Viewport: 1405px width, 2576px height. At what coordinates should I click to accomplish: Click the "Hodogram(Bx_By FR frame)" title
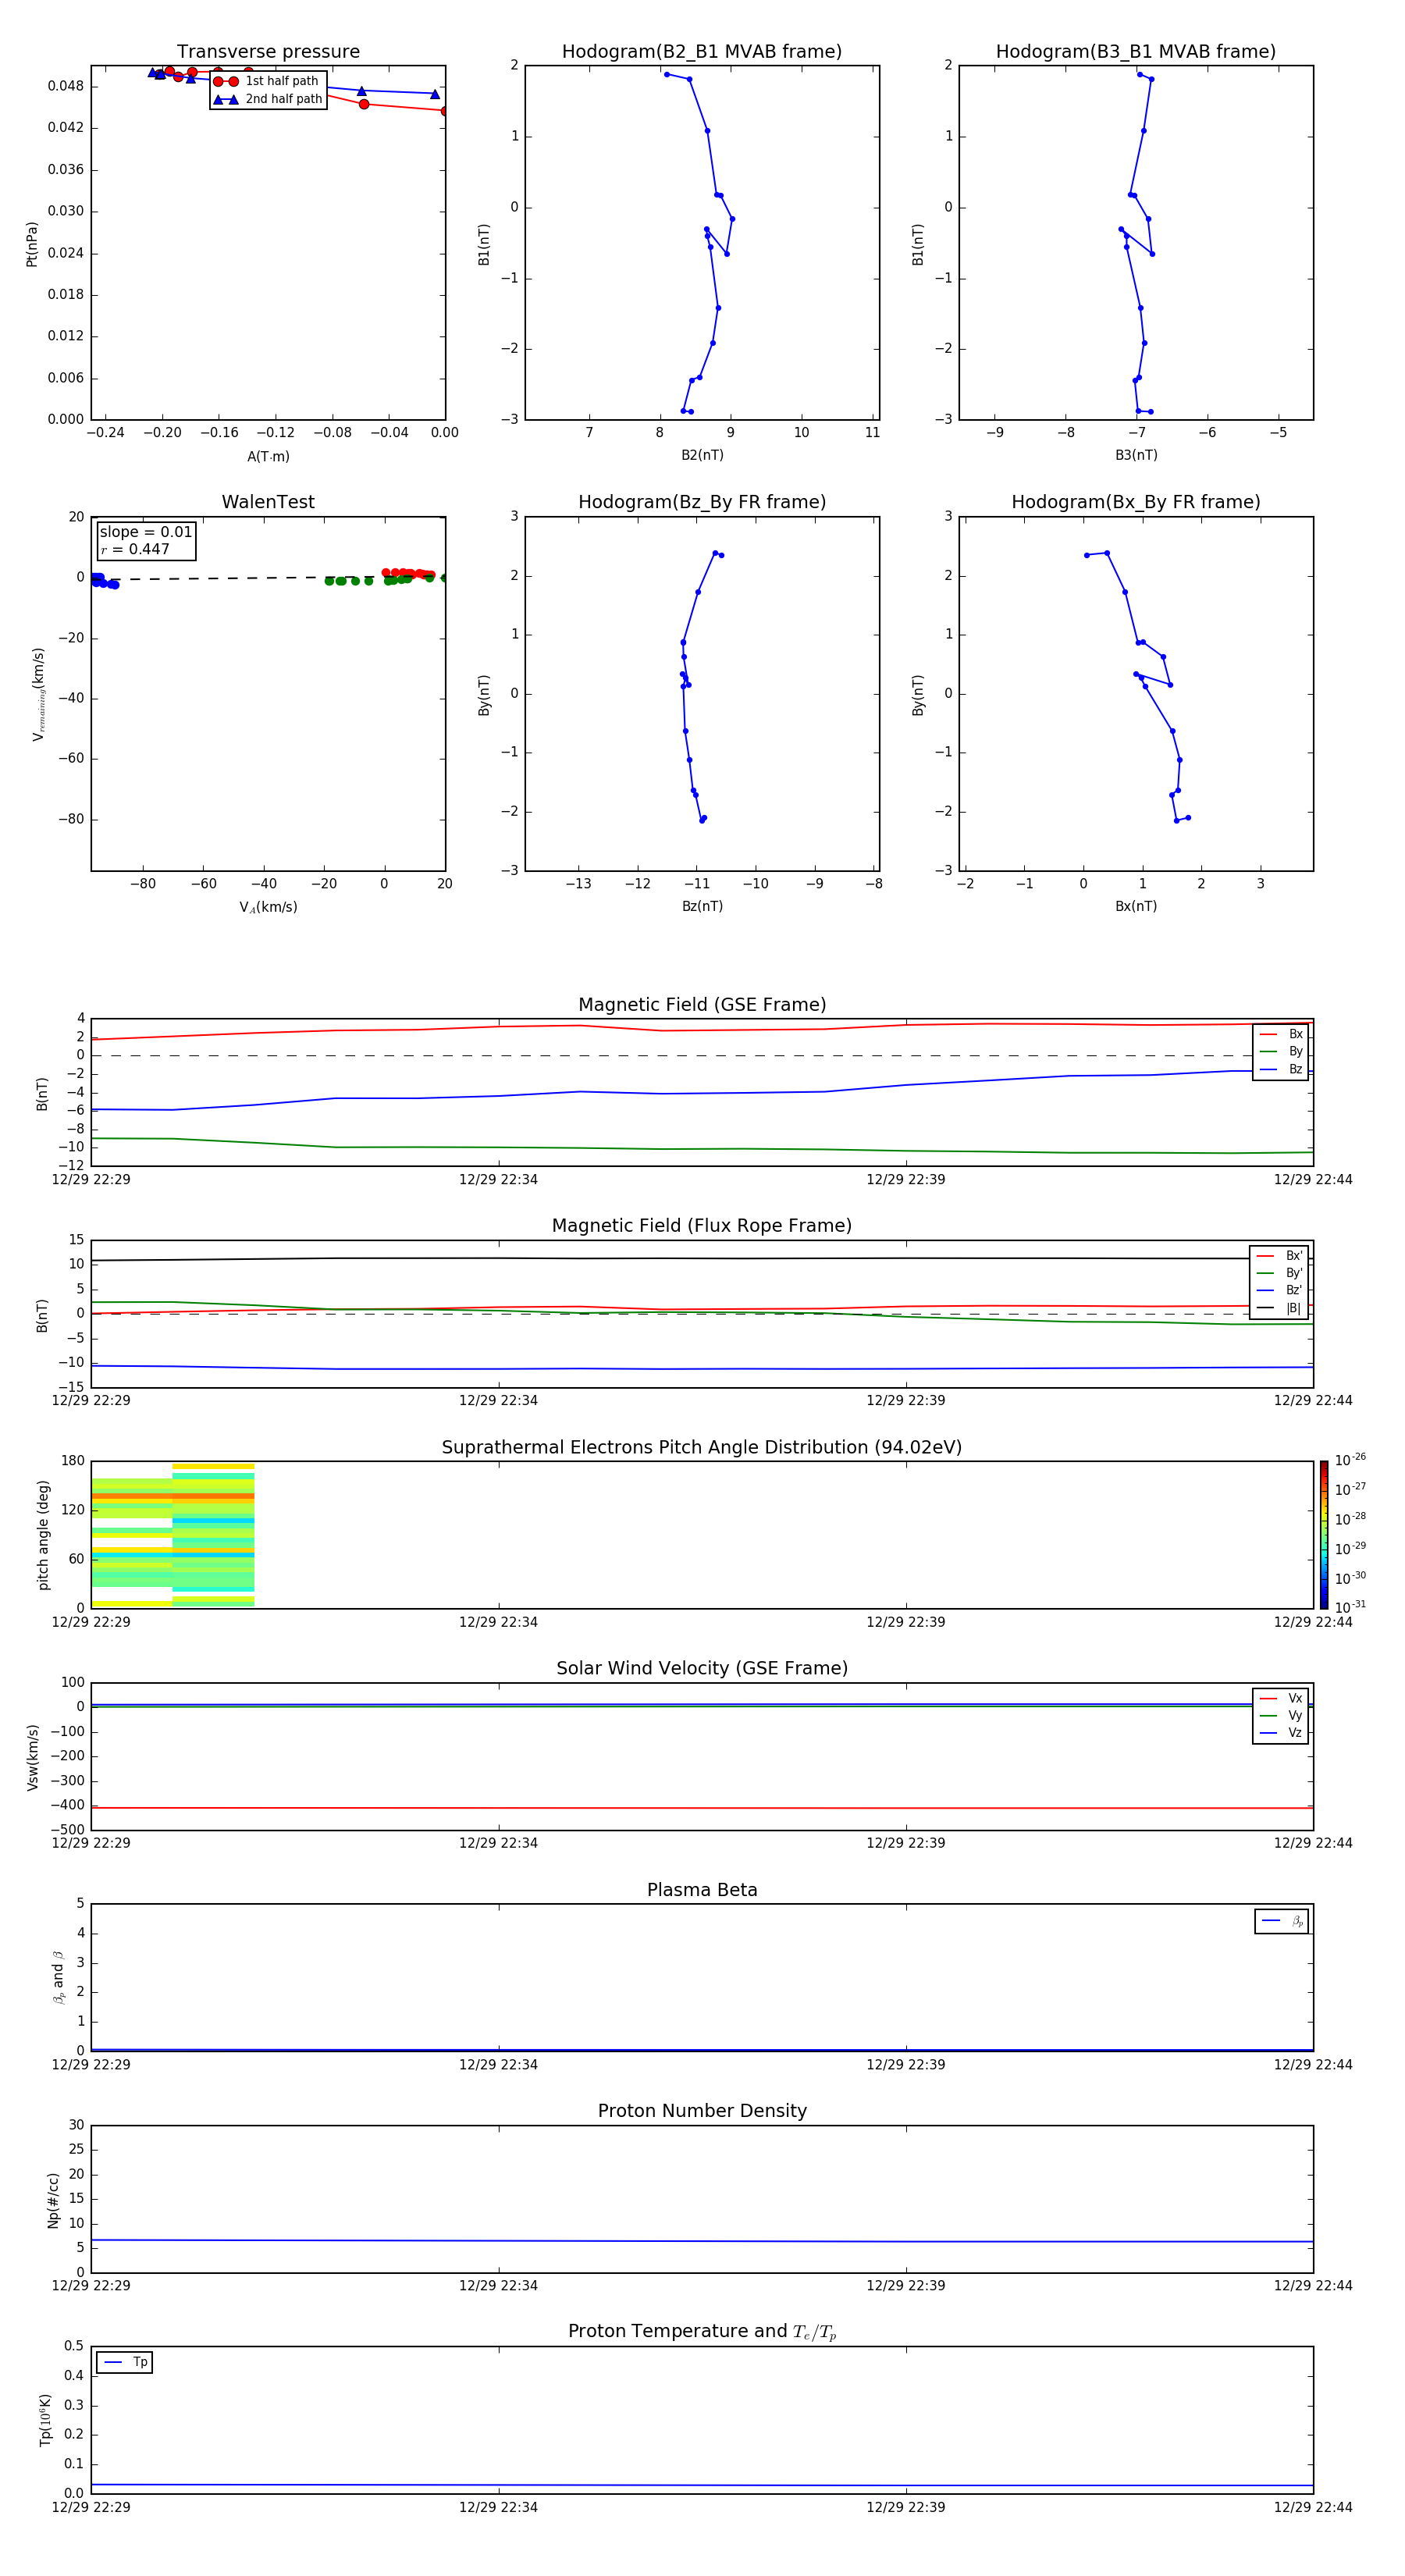(1135, 502)
